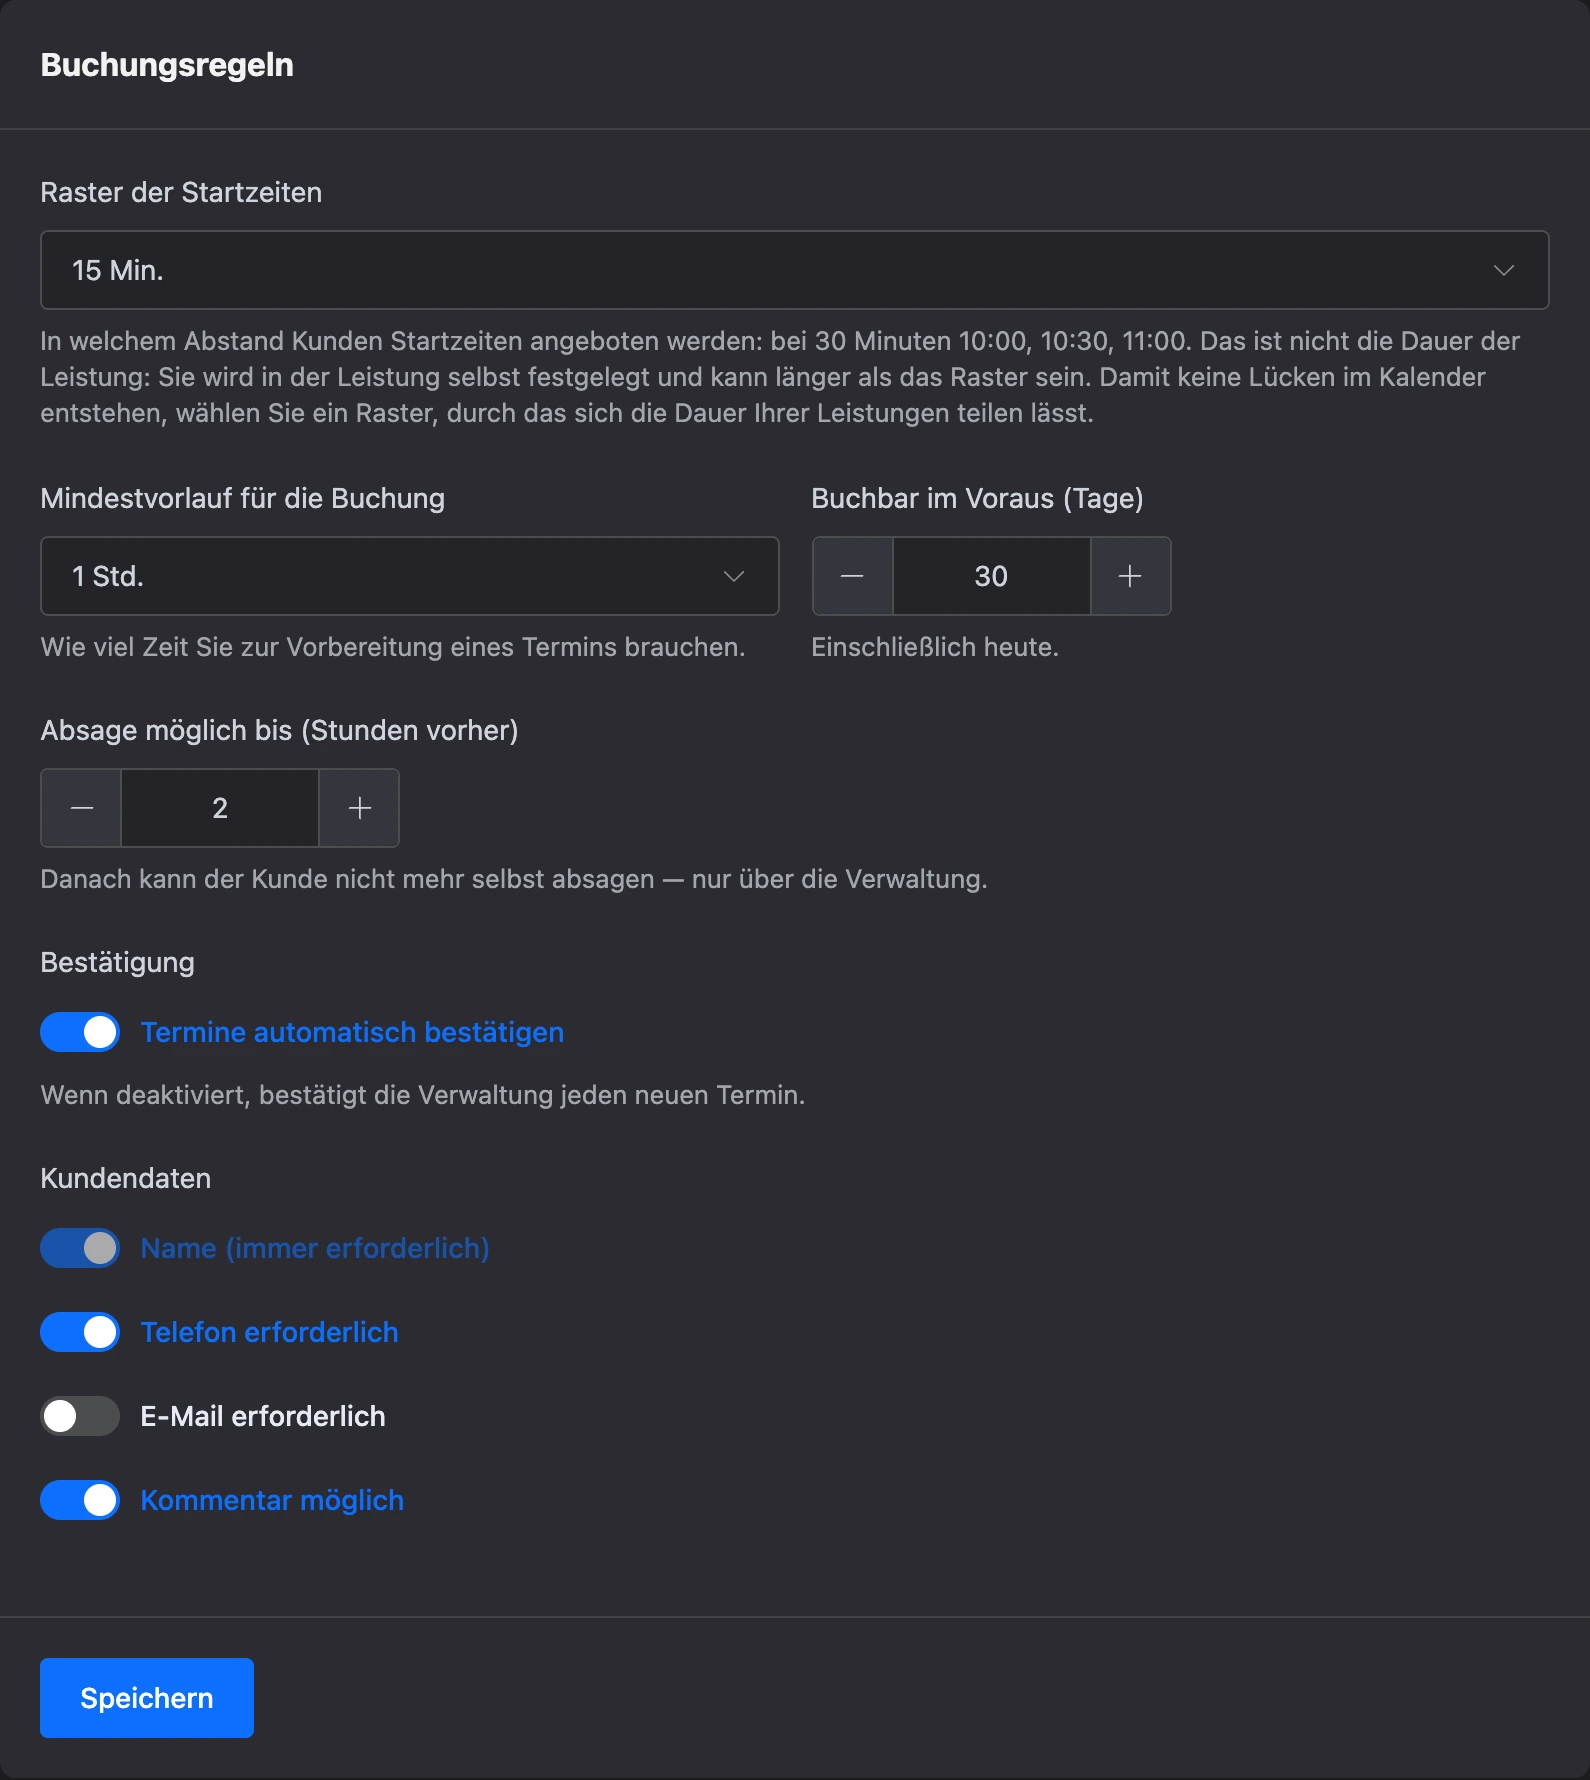Click the Einschließlich heute hint text
Screen dimensions: 1590x1780
(935, 647)
